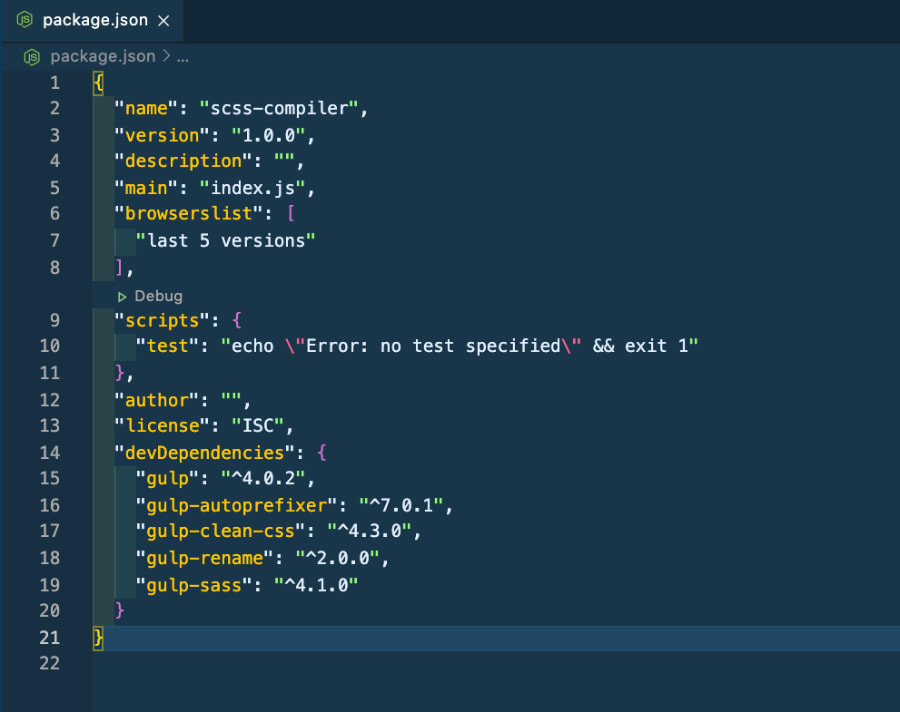Image resolution: width=900 pixels, height=712 pixels.
Task: Click the "index.js" value
Action: coord(253,188)
